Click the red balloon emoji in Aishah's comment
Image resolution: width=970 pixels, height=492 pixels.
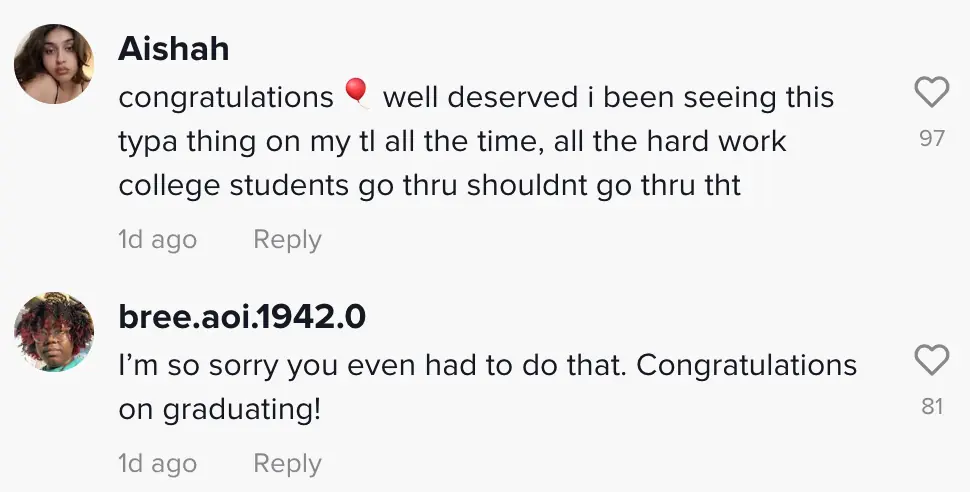pyautogui.click(x=356, y=95)
